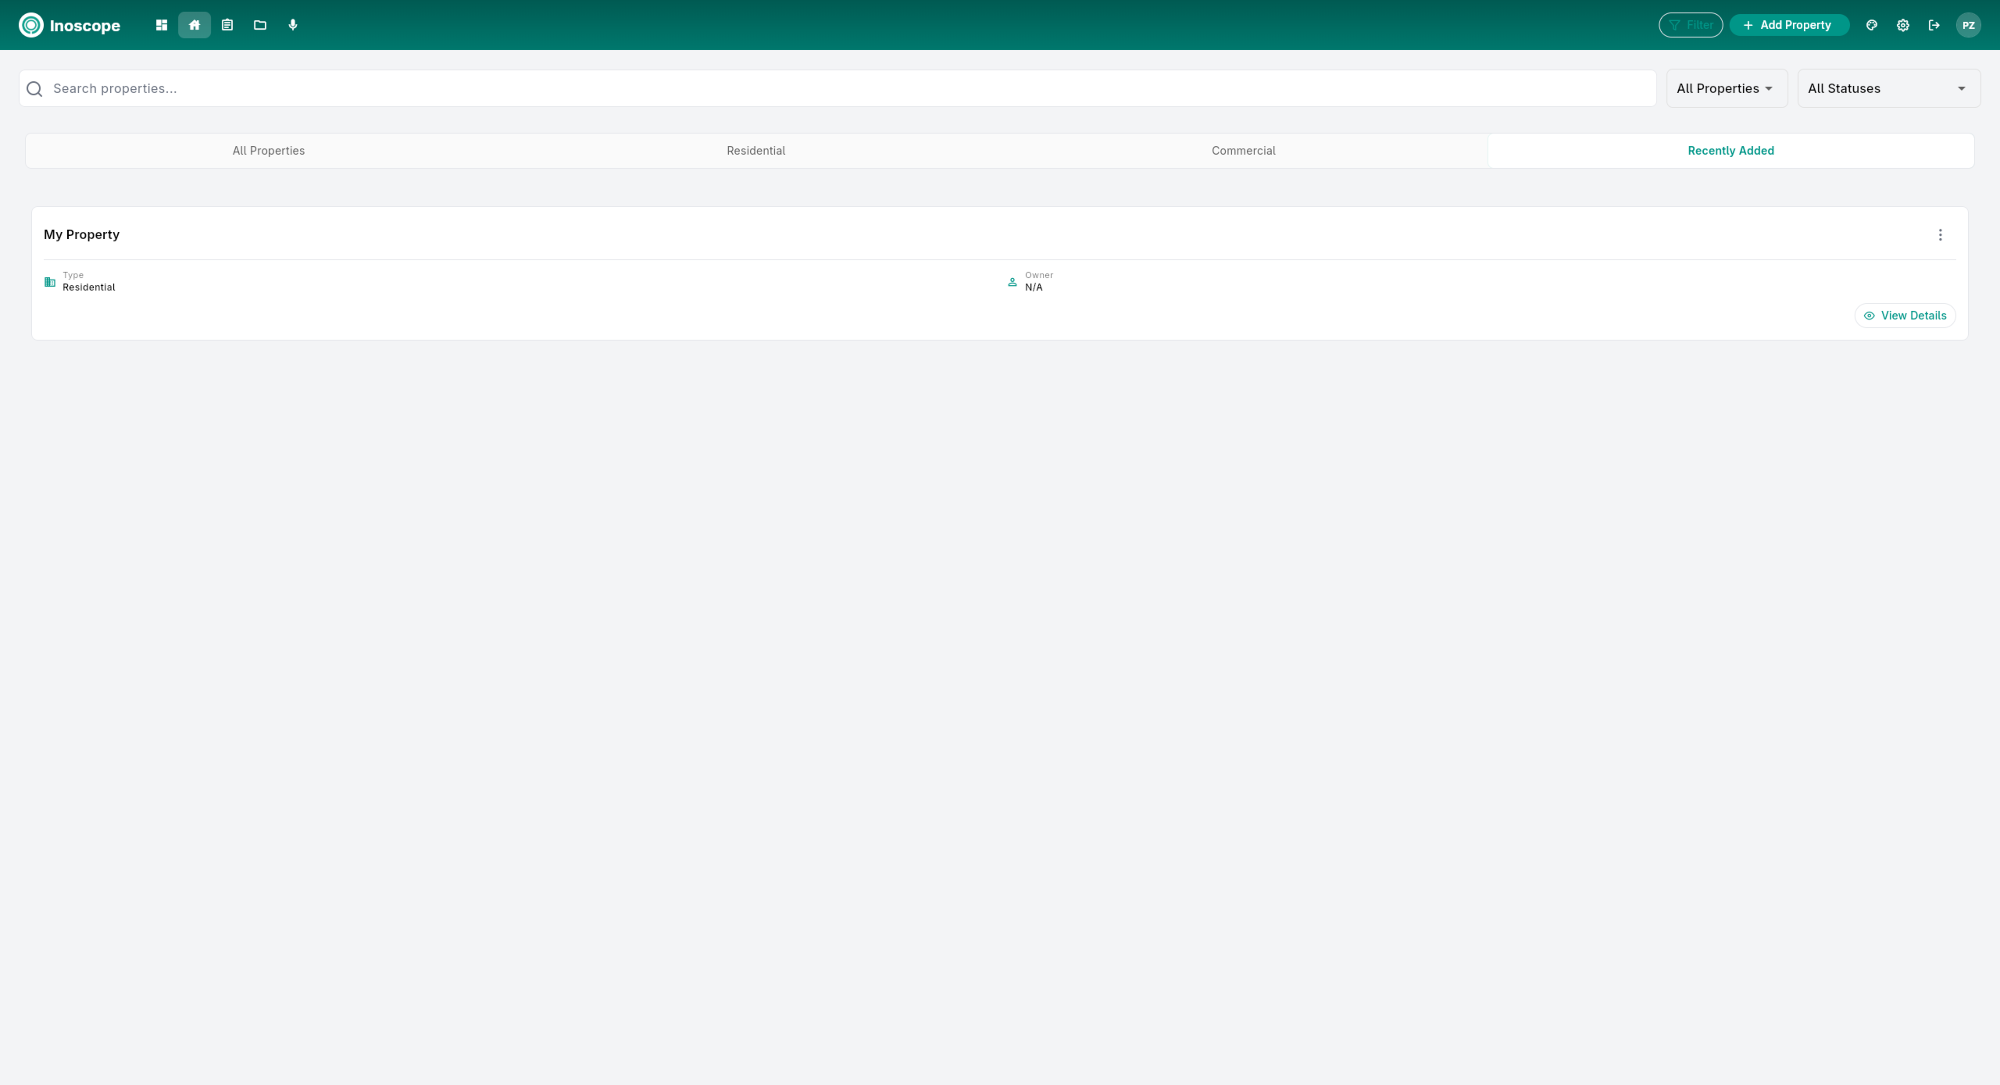Open the All Properties dropdown

(x=1726, y=88)
